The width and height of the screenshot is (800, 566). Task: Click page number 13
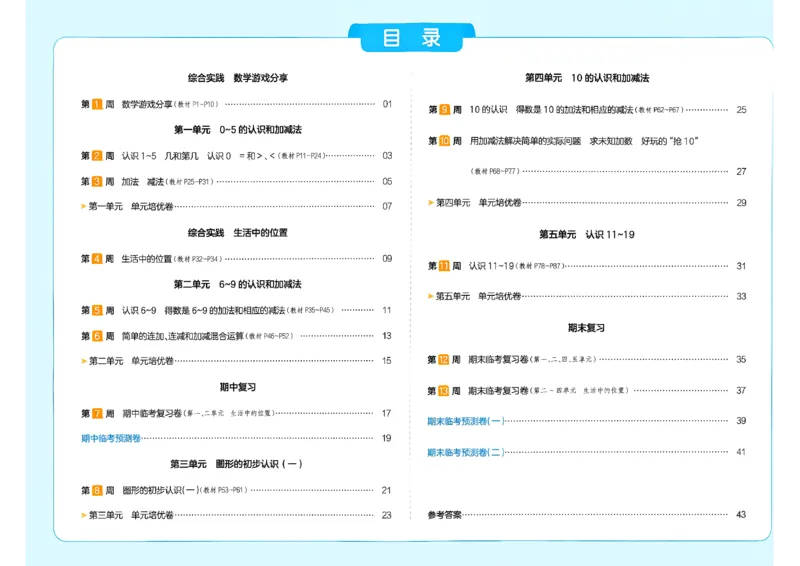coord(387,336)
